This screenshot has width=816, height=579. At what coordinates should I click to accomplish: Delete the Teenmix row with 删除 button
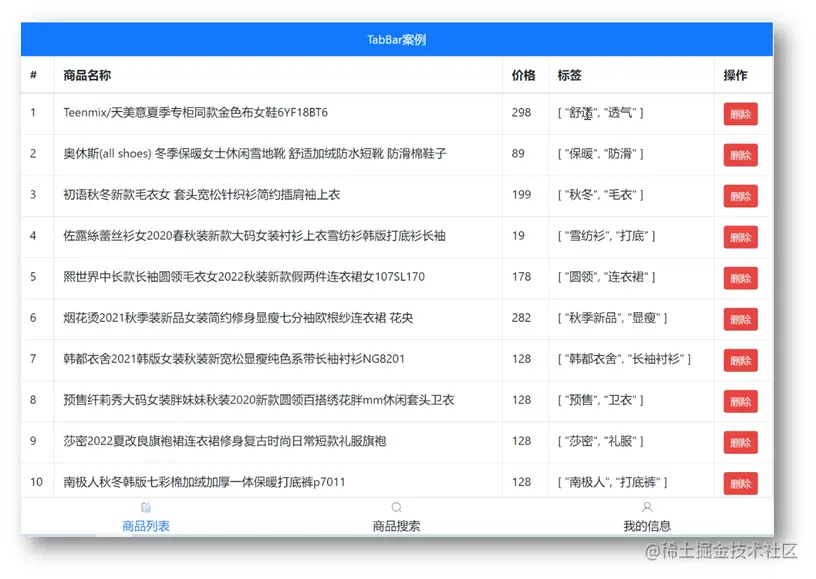coord(740,114)
